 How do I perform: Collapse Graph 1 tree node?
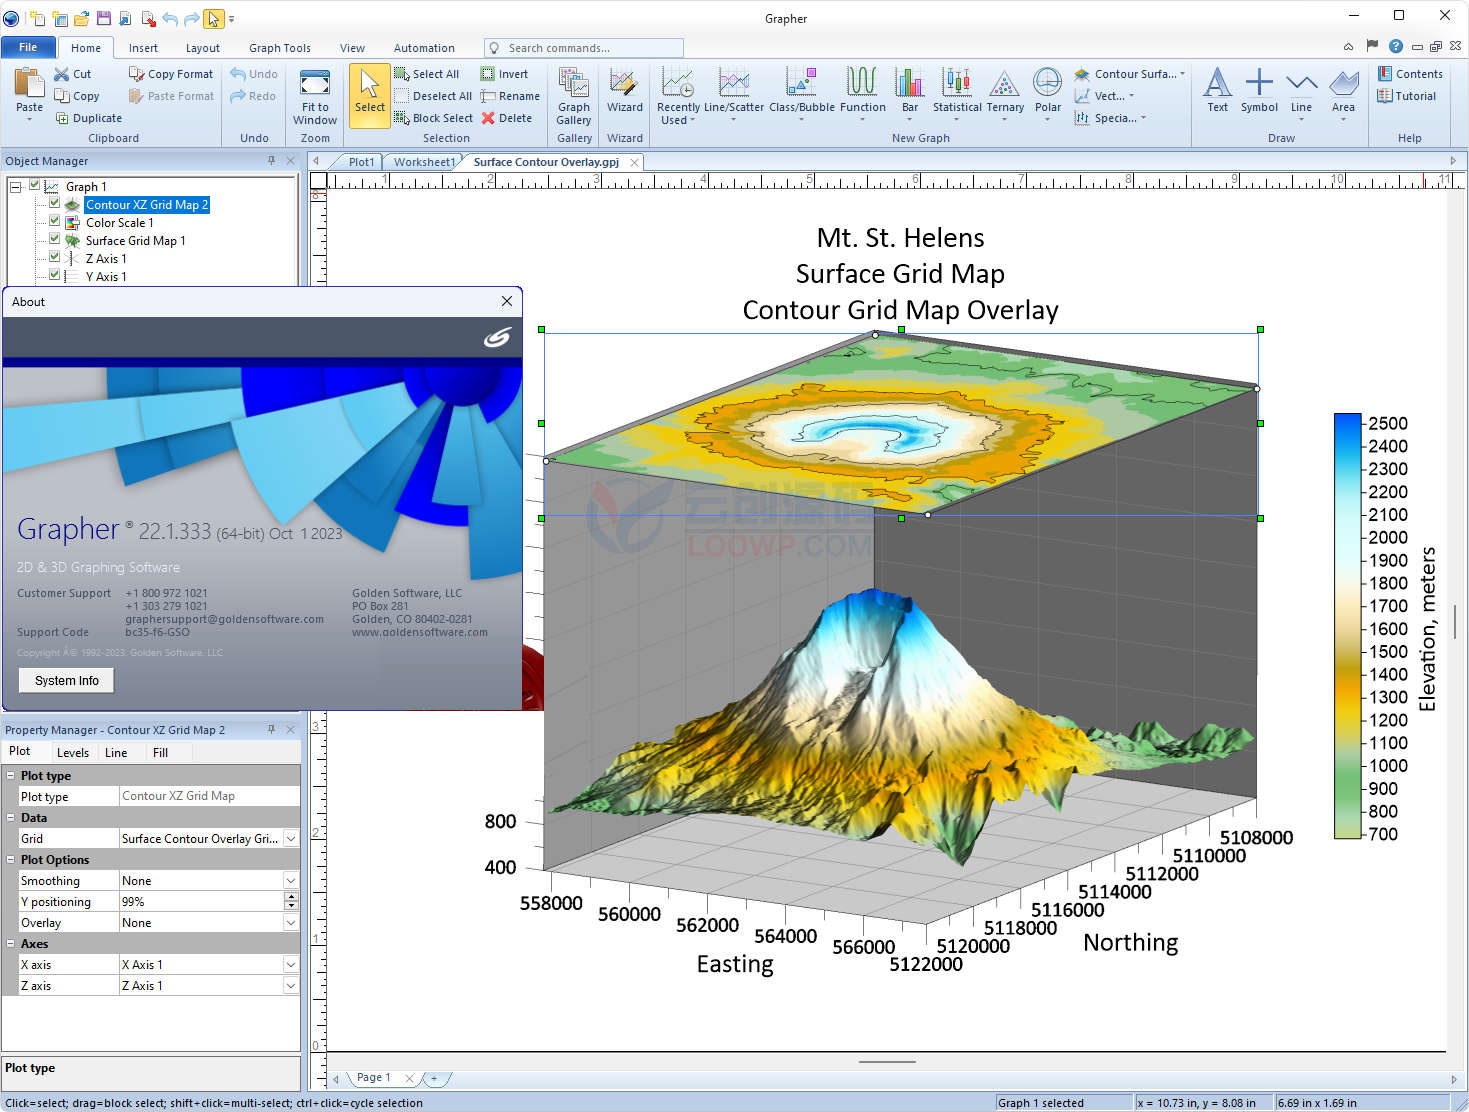pyautogui.click(x=16, y=187)
